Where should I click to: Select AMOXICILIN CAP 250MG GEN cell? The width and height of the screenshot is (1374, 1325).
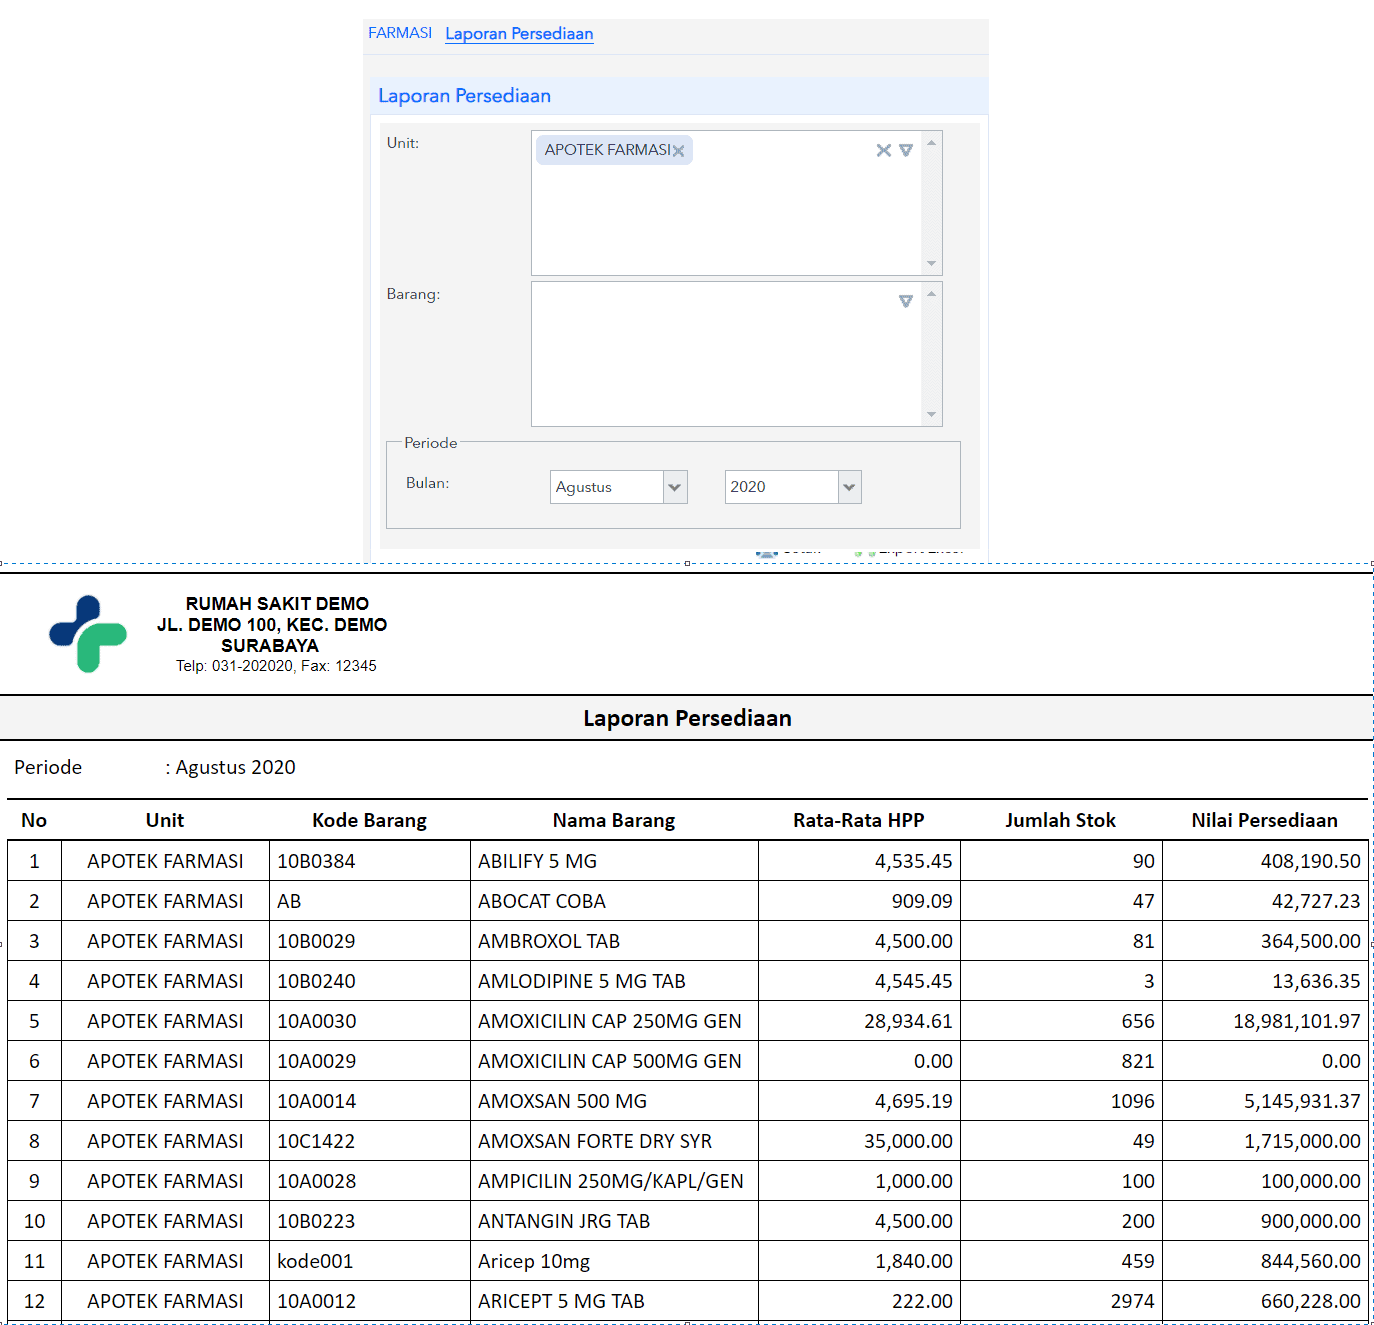tap(614, 1021)
